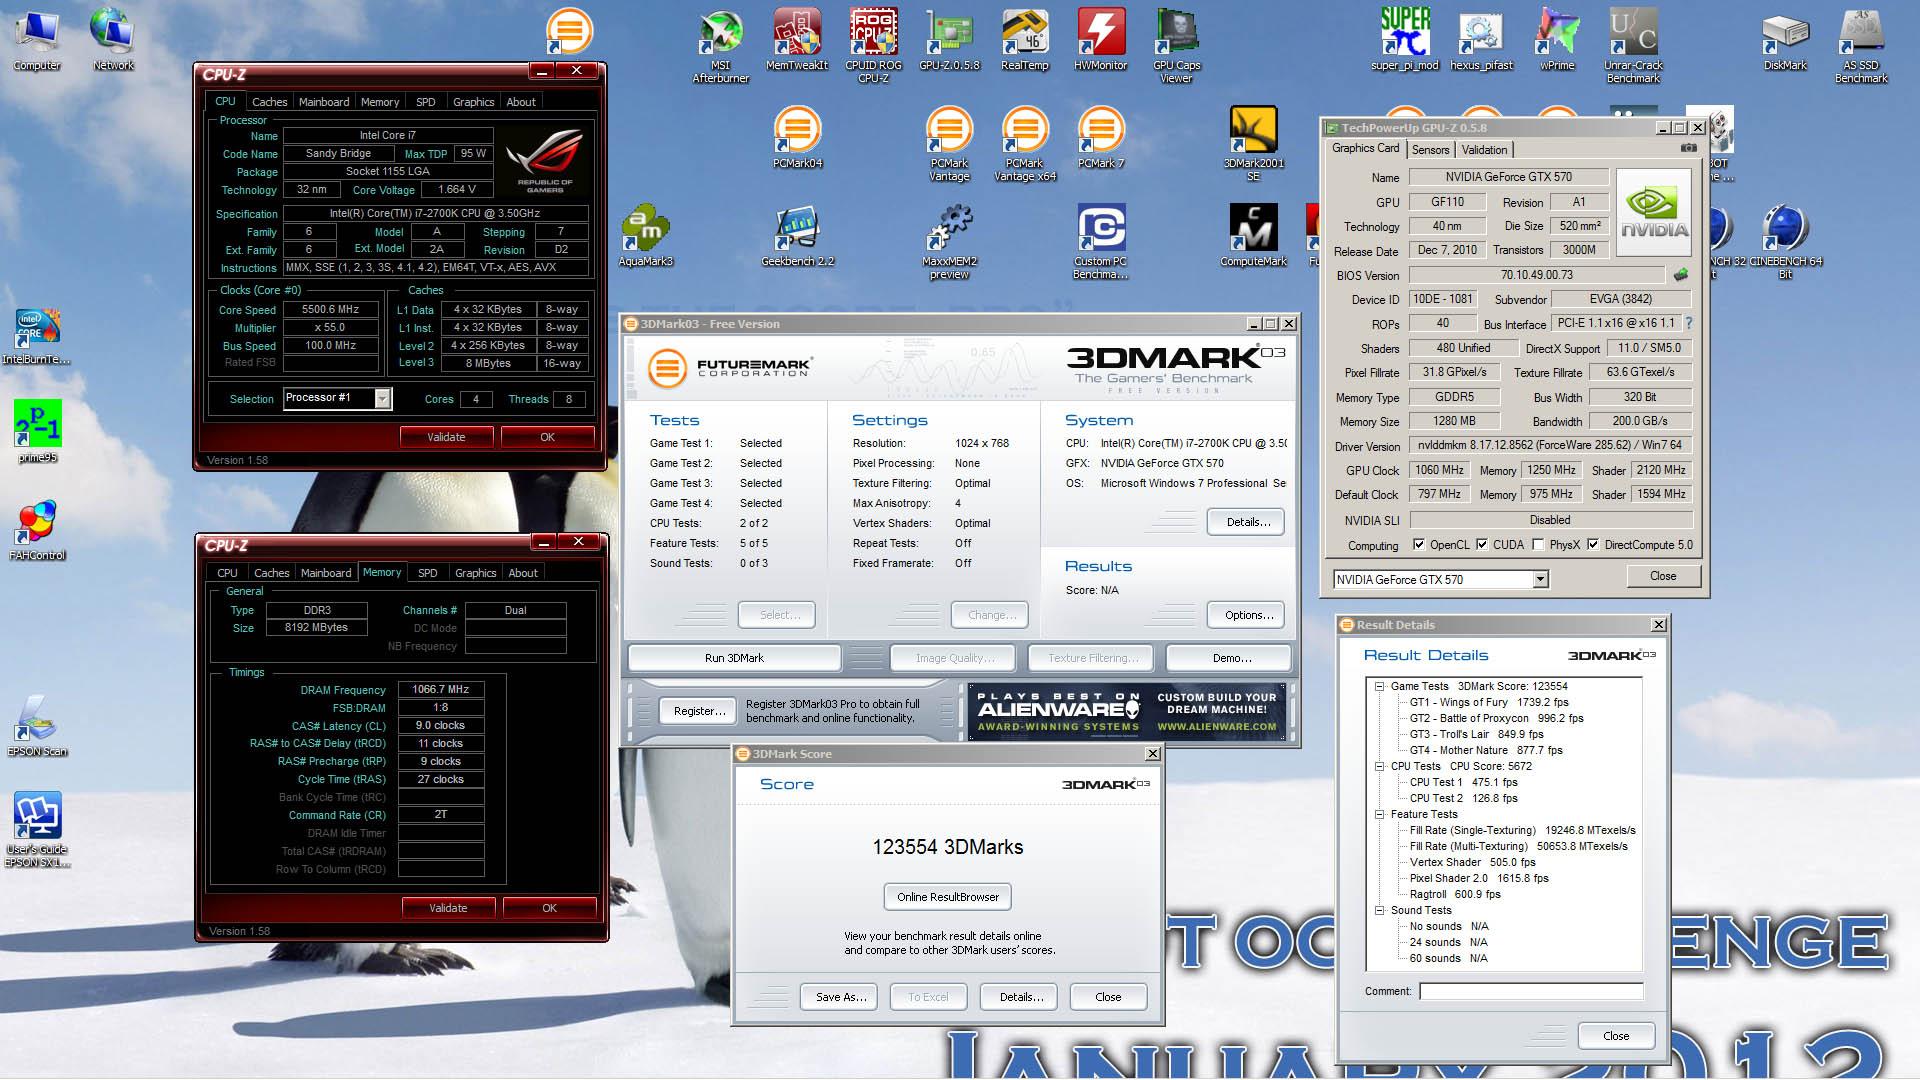The height and width of the screenshot is (1080, 1920).
Task: Open hexus_pifast desktop icon
Action: coord(1481,40)
